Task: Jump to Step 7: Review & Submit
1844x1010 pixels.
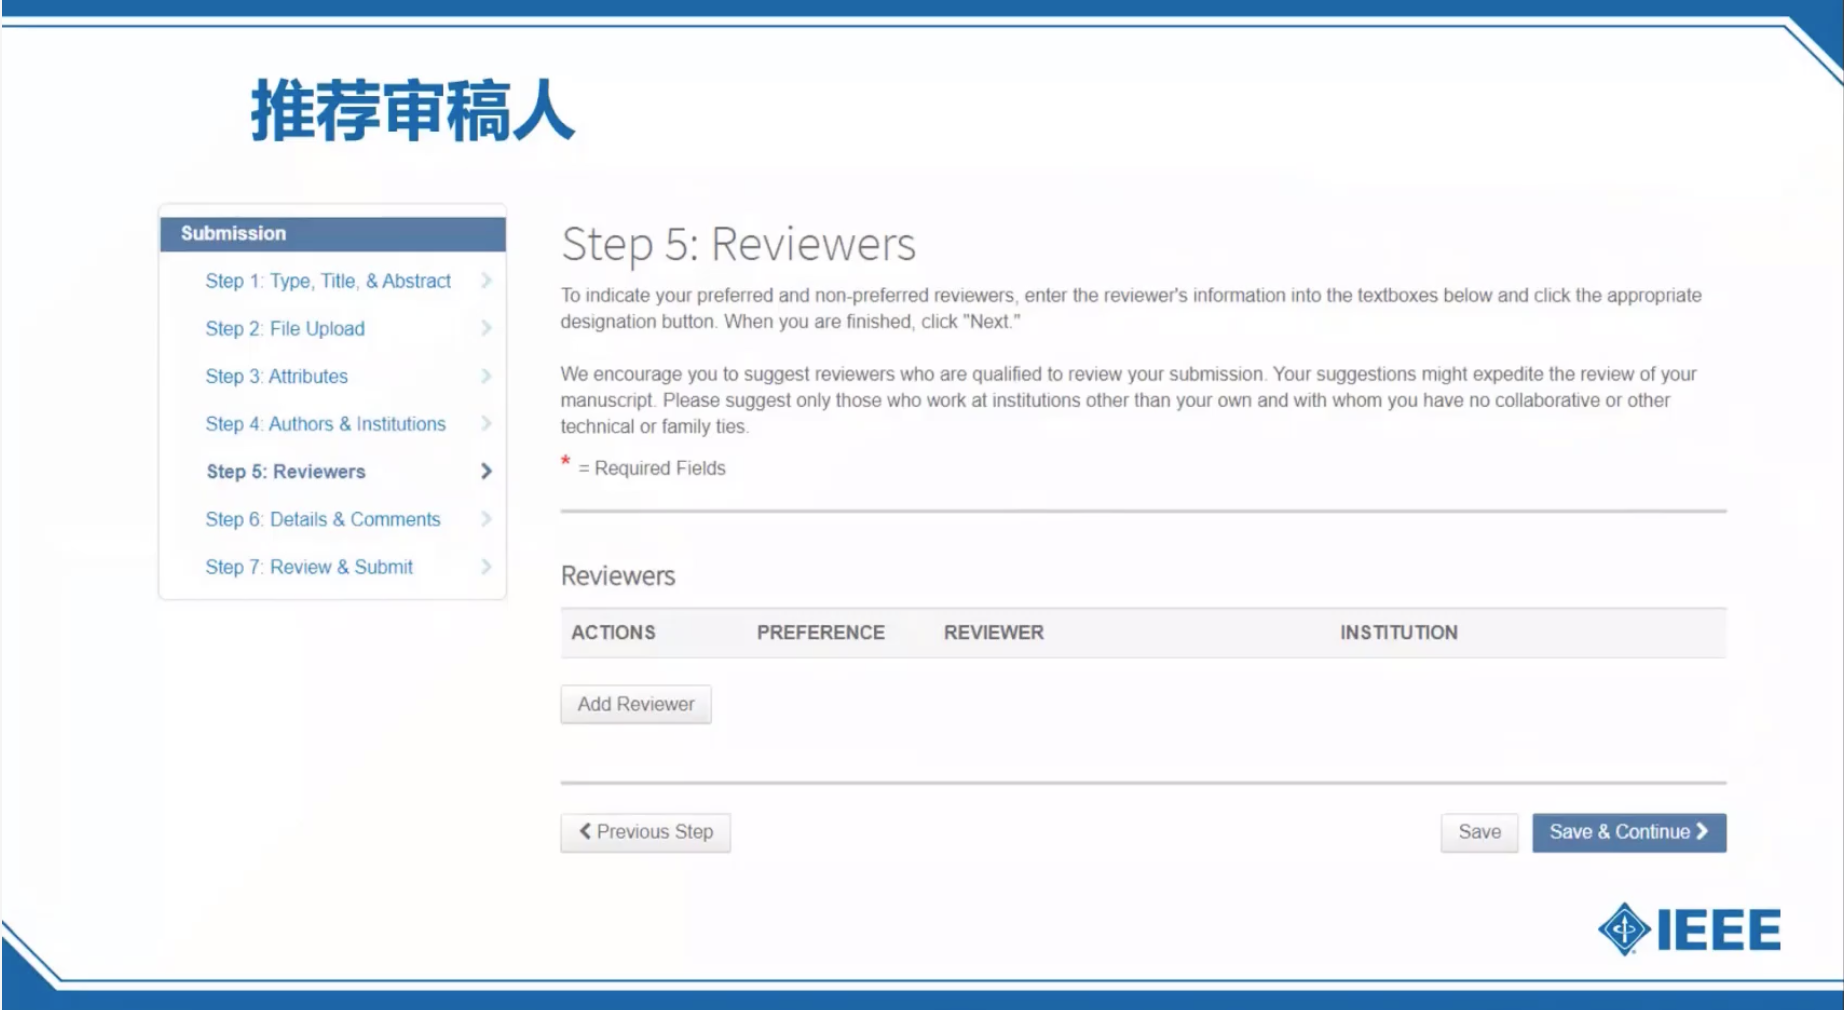Action: pyautogui.click(x=309, y=567)
